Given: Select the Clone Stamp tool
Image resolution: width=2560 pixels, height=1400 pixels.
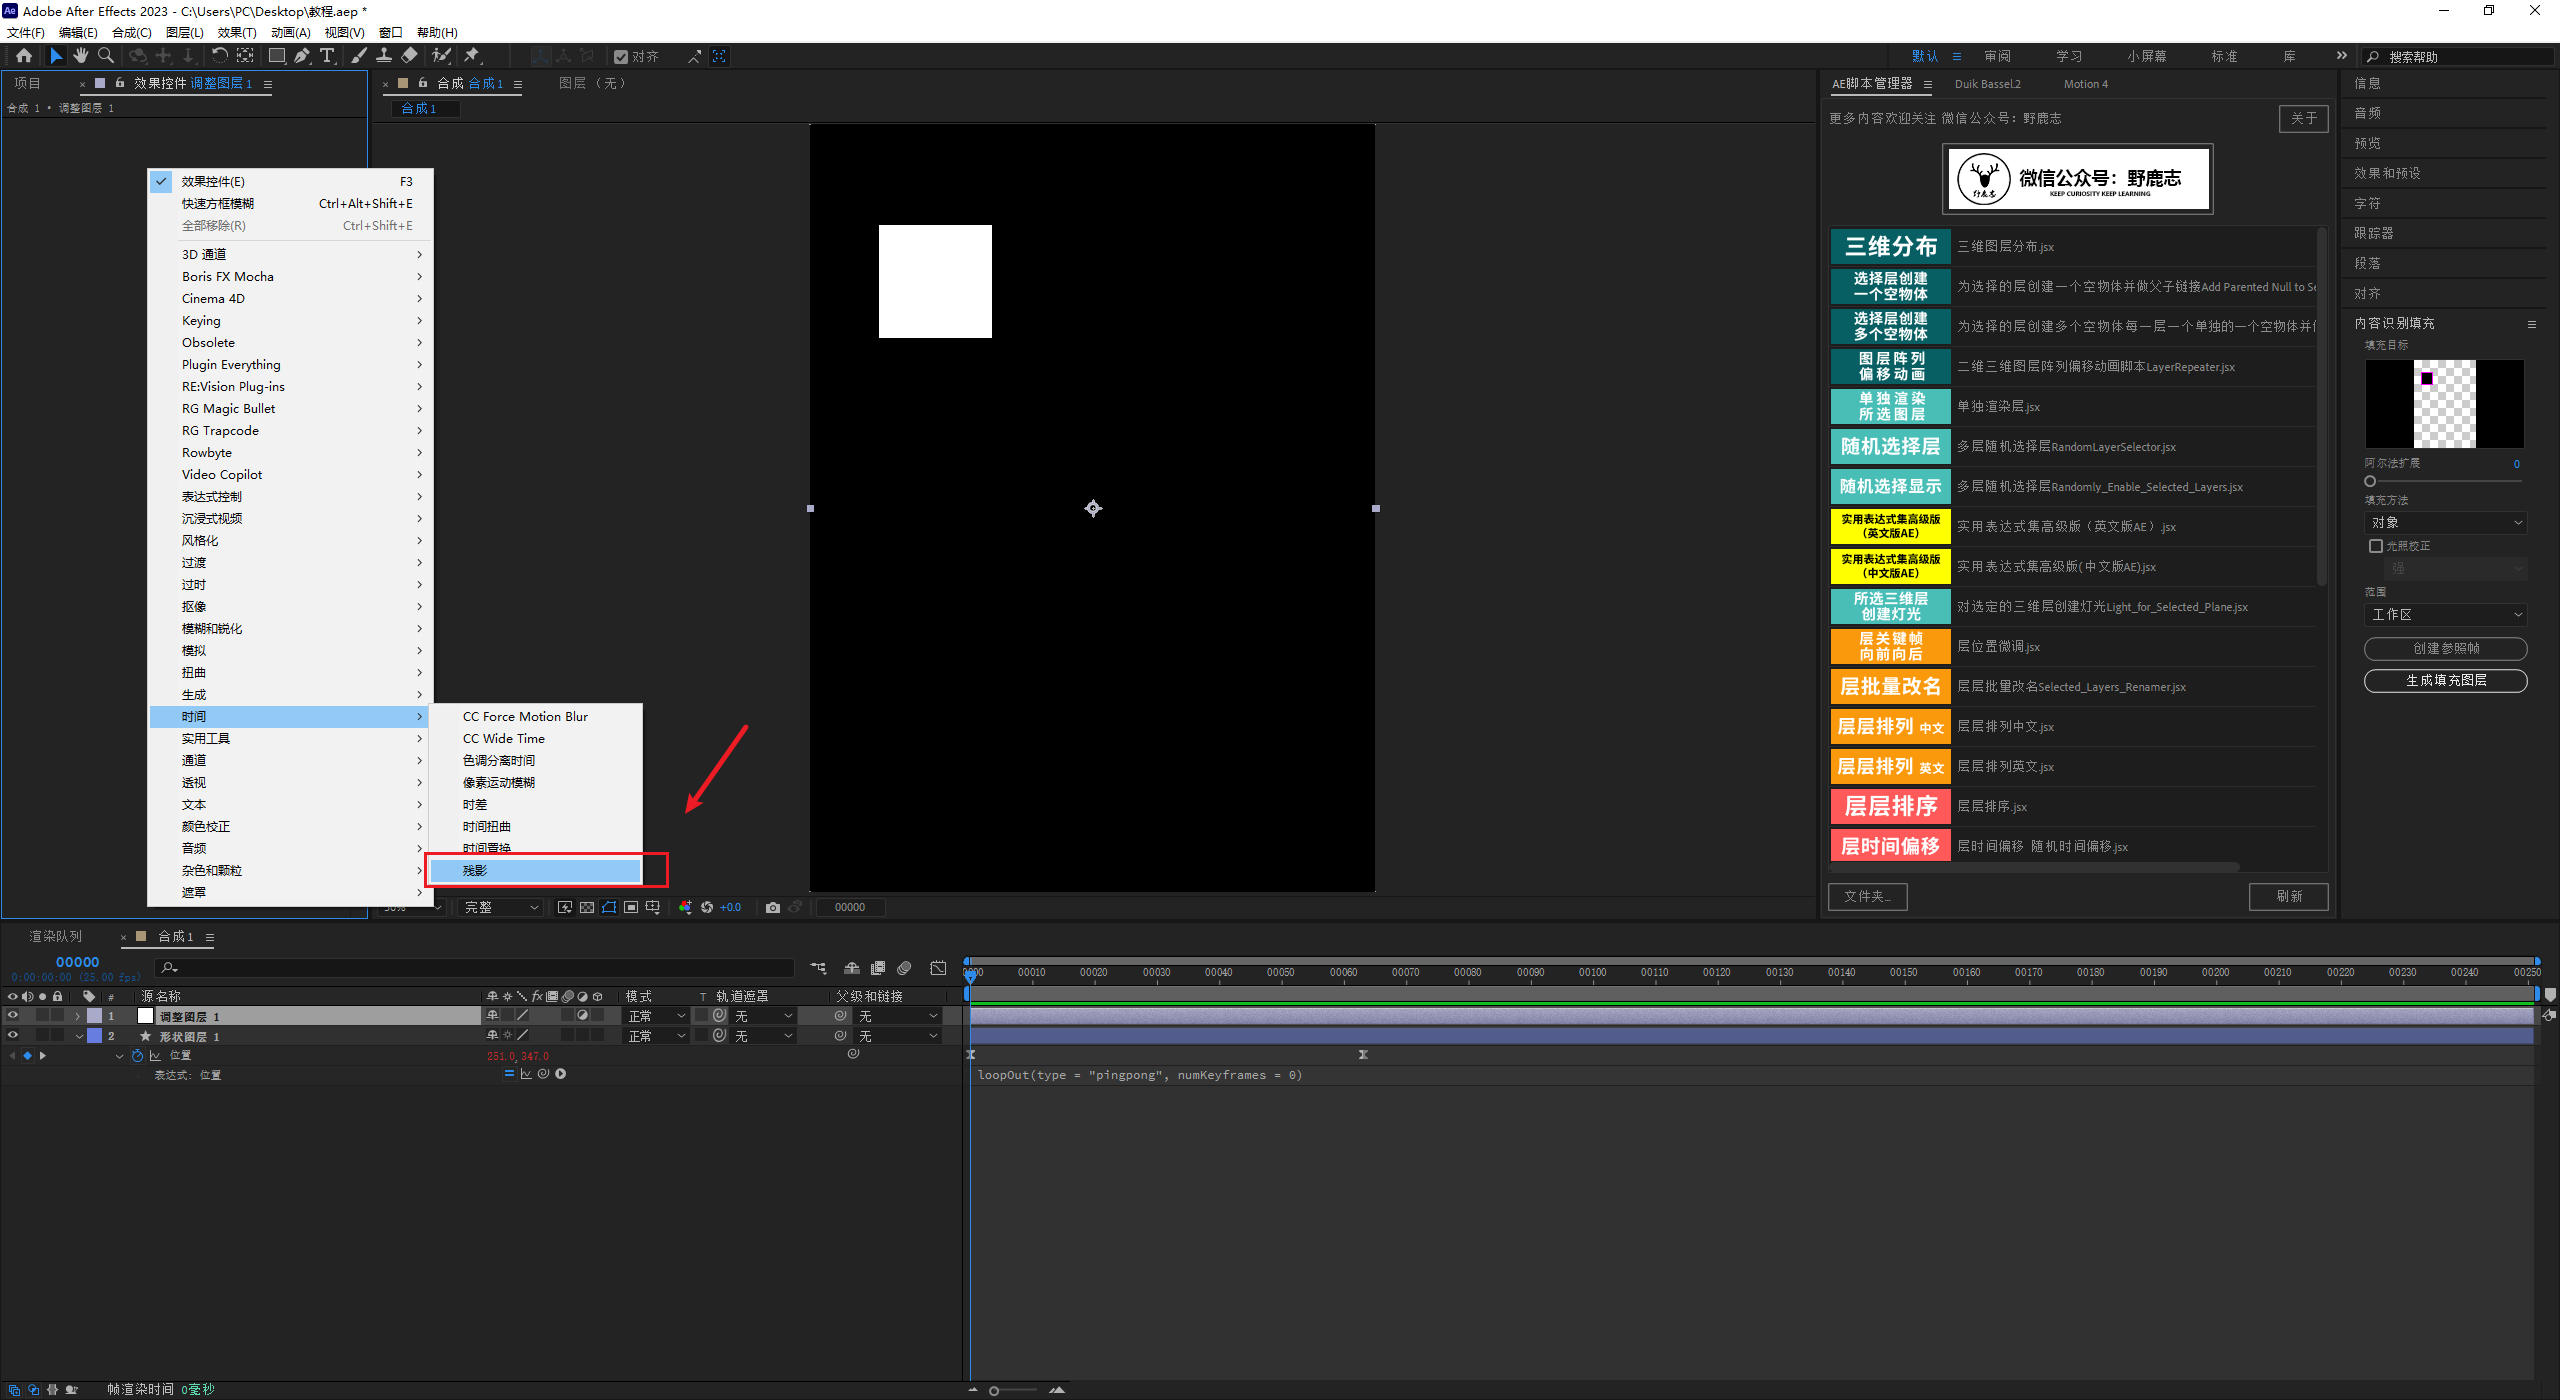Looking at the screenshot, I should (384, 56).
